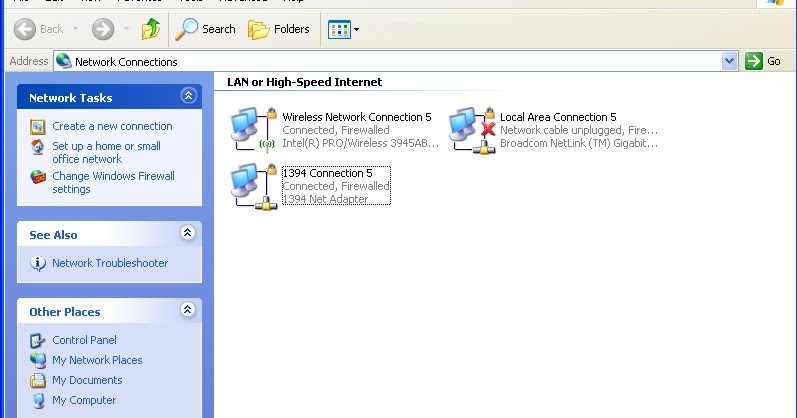Open the Network Troubleshooter link

(x=110, y=263)
